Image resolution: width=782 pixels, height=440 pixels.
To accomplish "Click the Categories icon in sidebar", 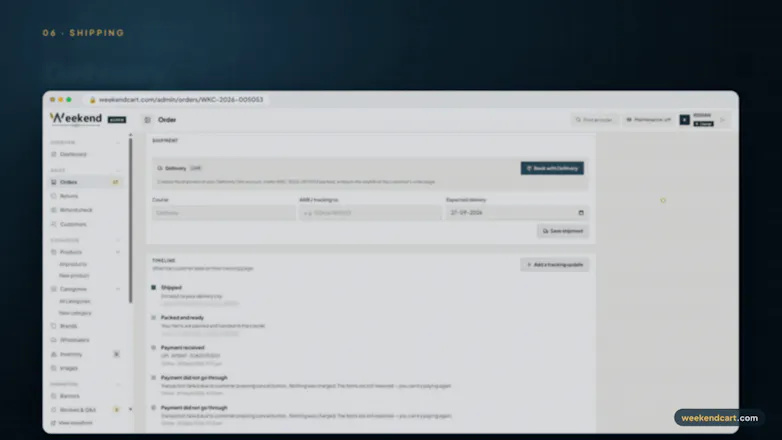I will pos(54,289).
